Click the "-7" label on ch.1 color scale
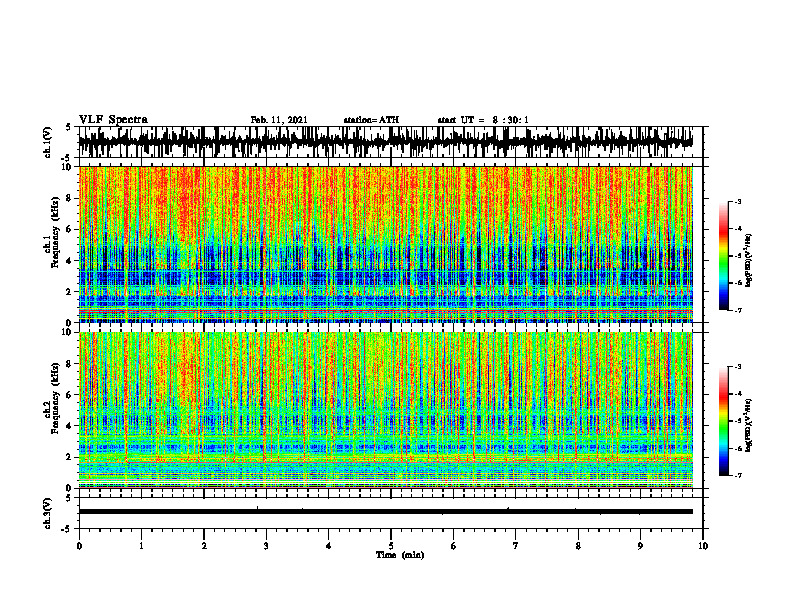Viewport: 792px width, 612px height. click(x=738, y=310)
